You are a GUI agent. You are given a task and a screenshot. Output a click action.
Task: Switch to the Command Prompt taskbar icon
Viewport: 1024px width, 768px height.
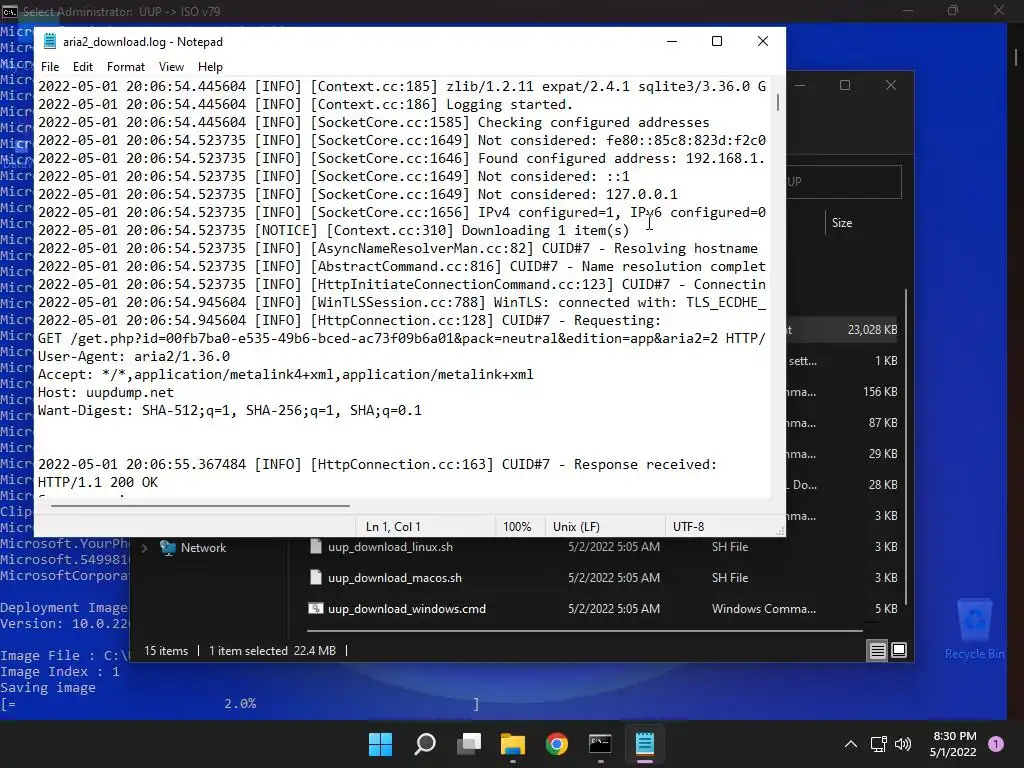tap(600, 744)
